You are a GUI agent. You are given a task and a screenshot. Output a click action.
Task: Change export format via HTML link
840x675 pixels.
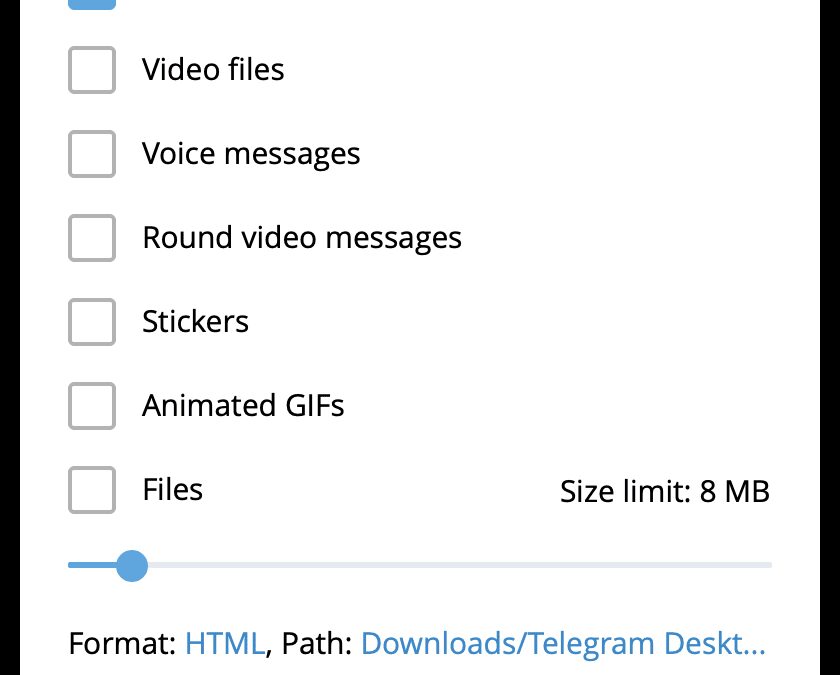tap(225, 643)
